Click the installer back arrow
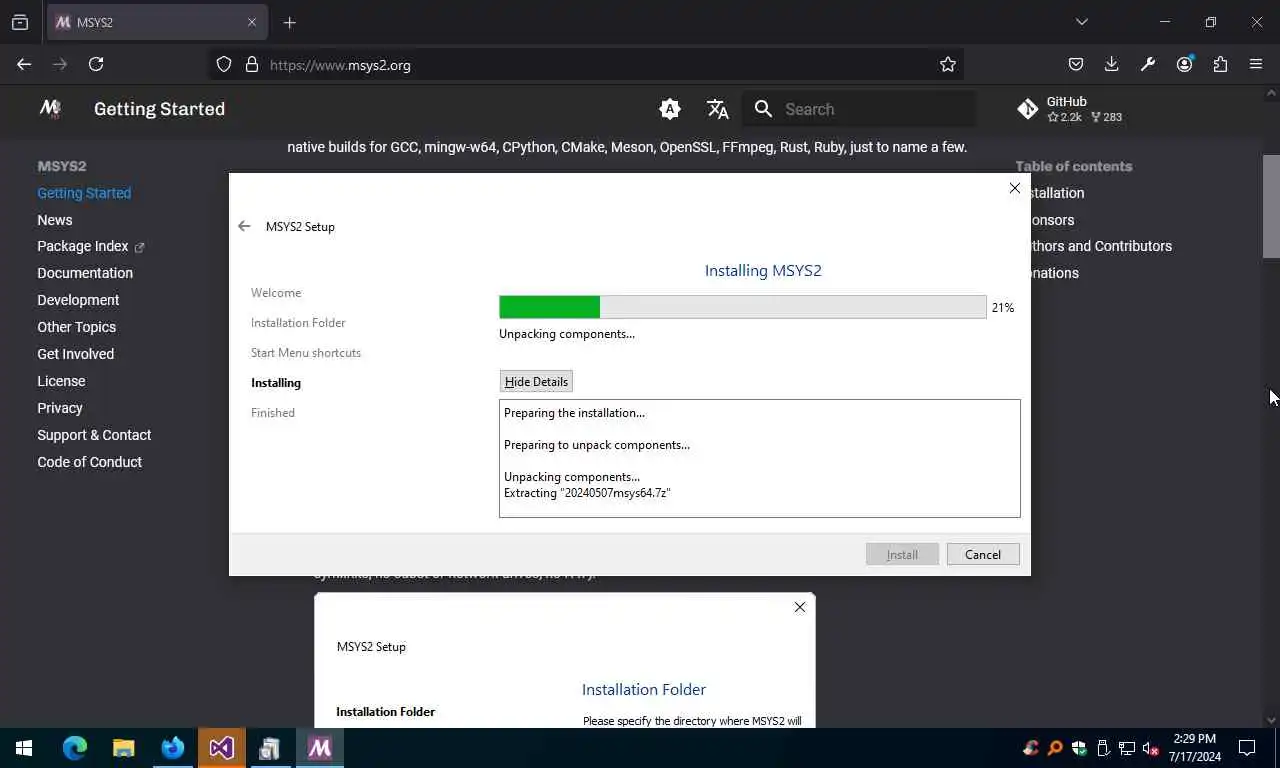This screenshot has height=768, width=1280. 244,226
